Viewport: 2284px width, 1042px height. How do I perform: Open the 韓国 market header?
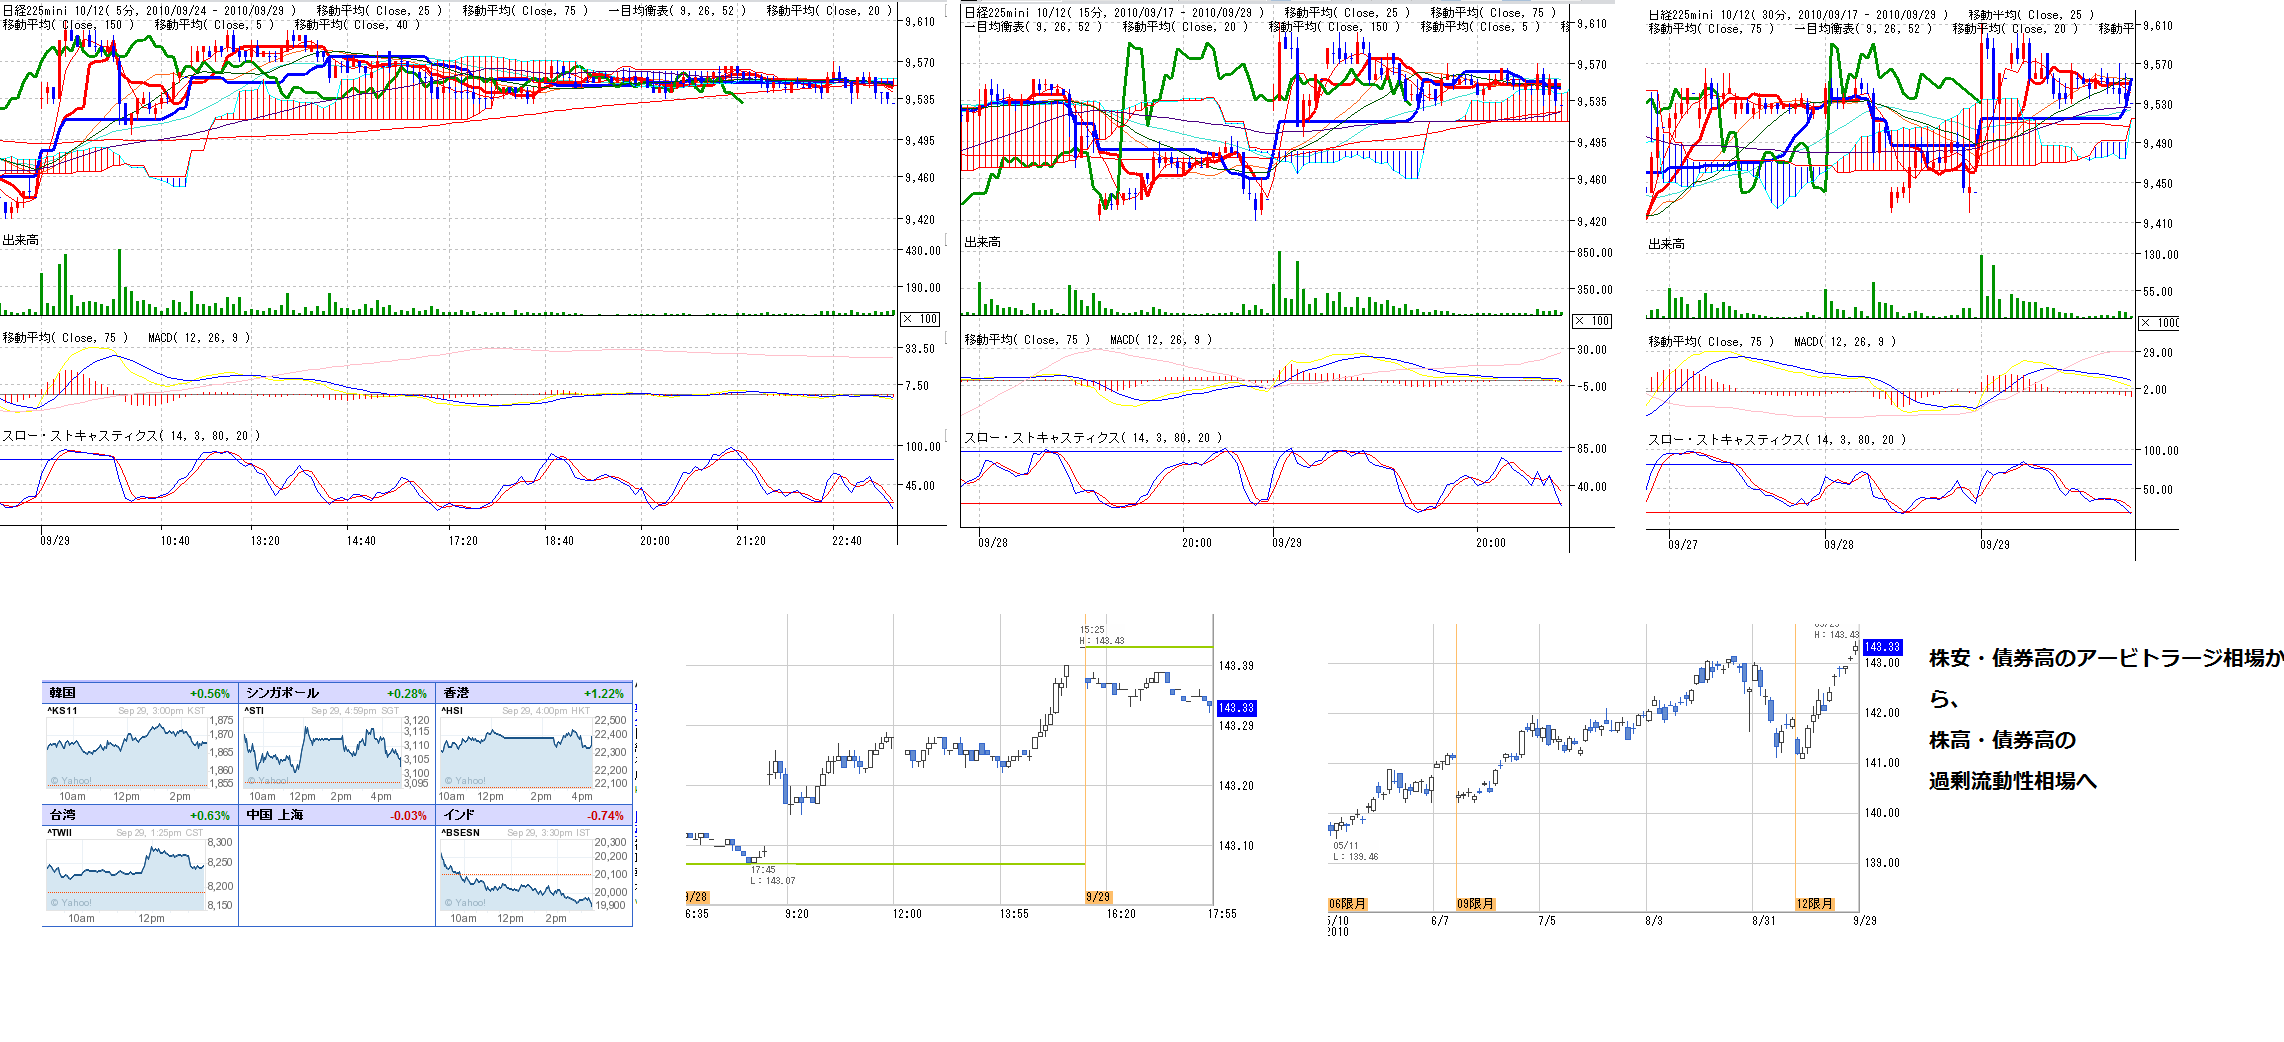tap(140, 693)
